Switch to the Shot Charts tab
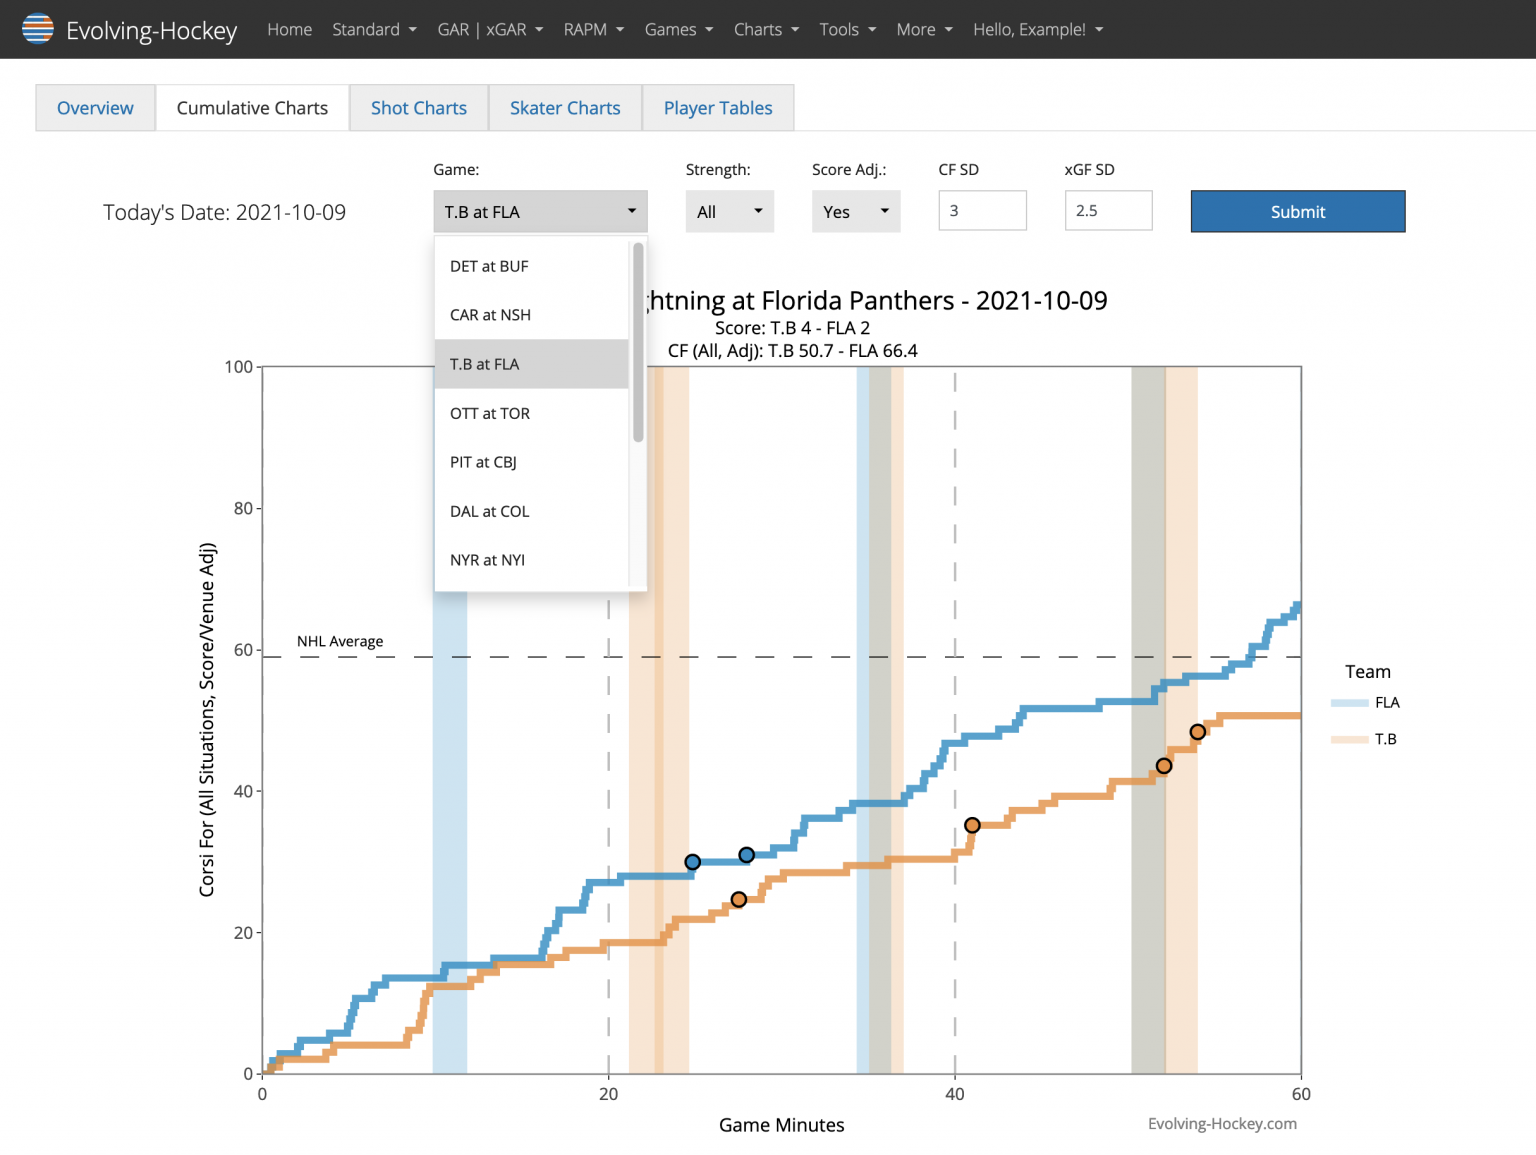 click(418, 107)
